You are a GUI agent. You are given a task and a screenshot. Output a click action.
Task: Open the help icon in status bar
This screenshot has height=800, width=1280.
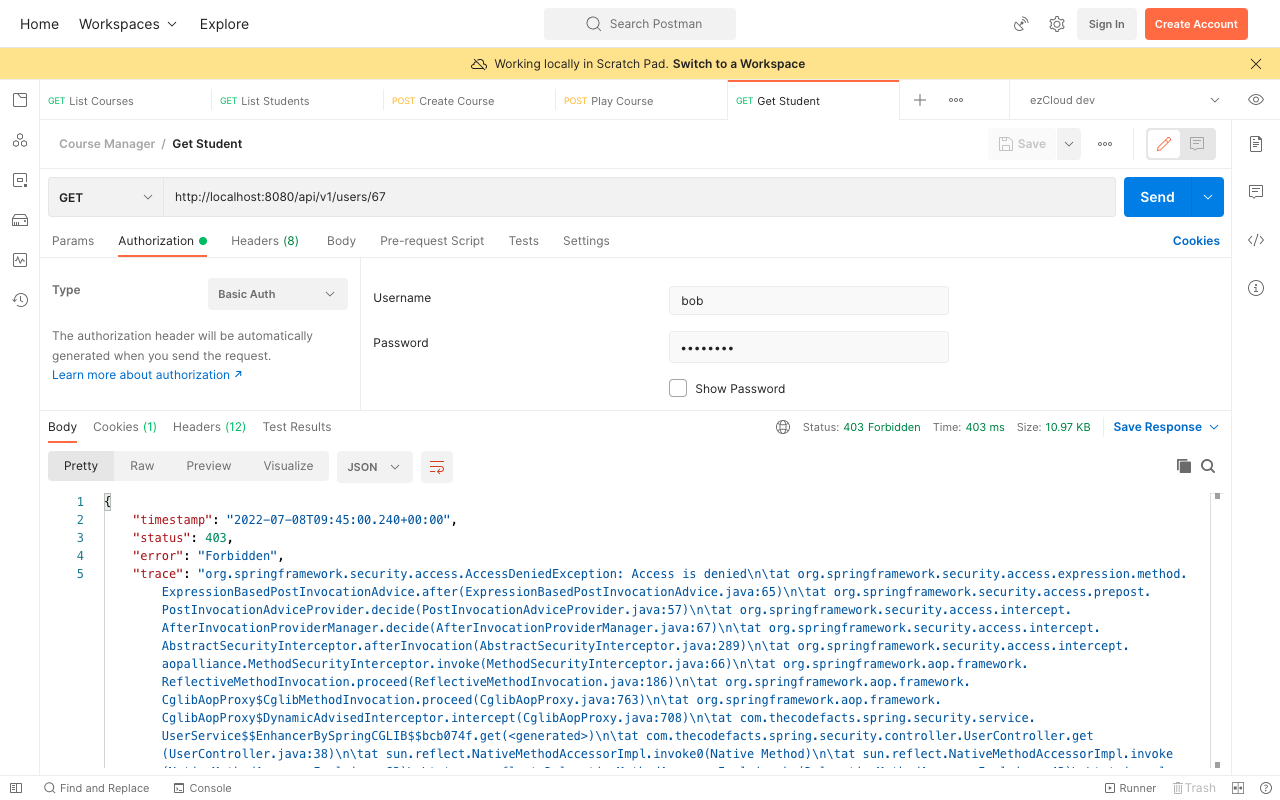pos(1265,788)
